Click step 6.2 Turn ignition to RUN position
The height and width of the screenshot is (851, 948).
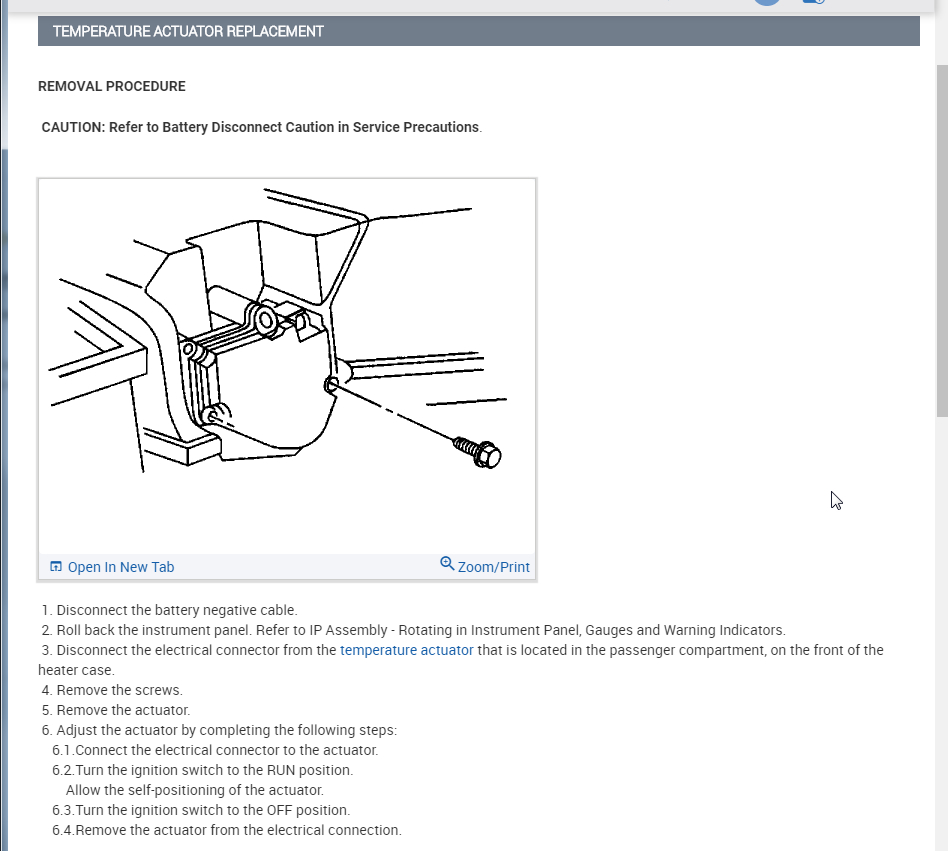pos(203,769)
